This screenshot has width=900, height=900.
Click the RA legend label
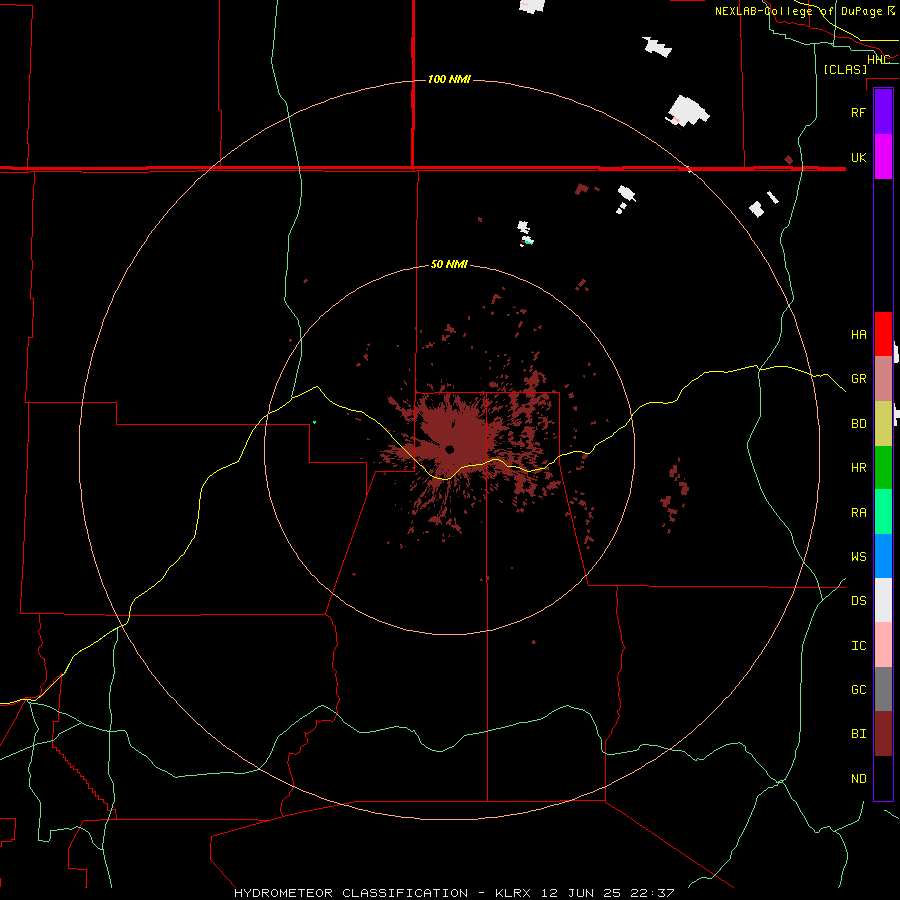click(x=858, y=513)
